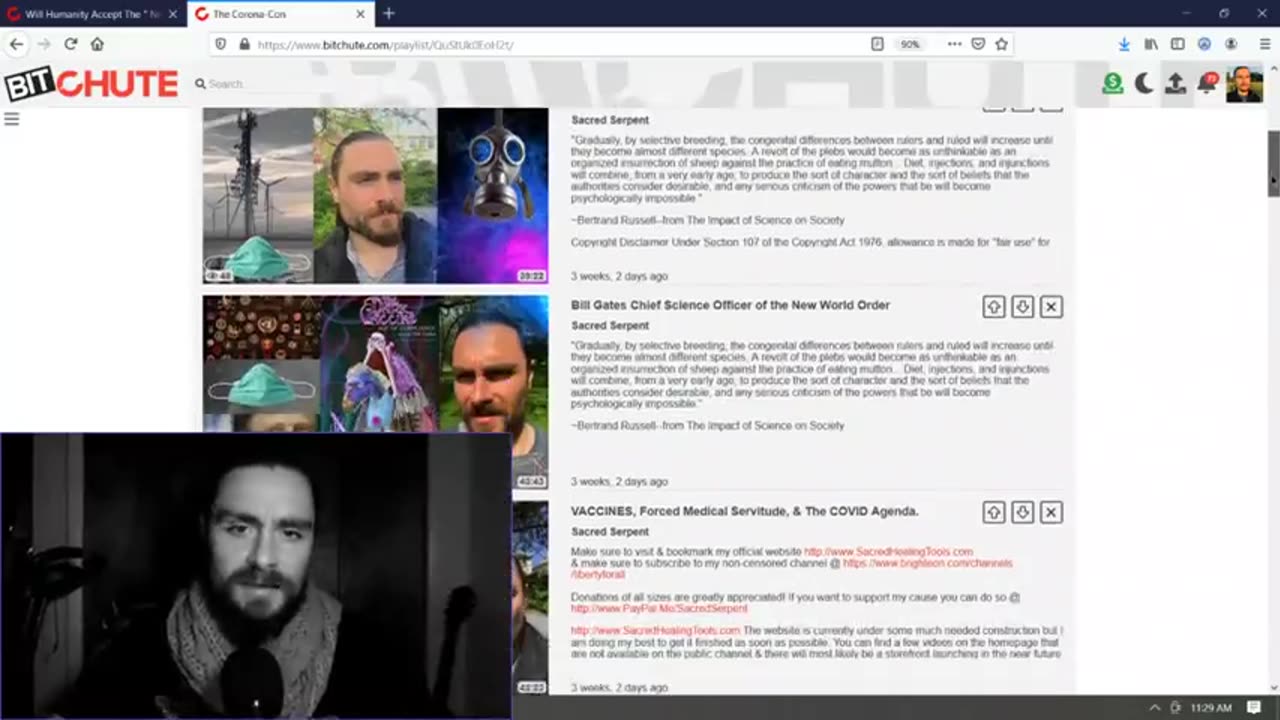Image resolution: width=1280 pixels, height=720 pixels.
Task: Open BitChute notifications bell
Action: tap(1208, 83)
